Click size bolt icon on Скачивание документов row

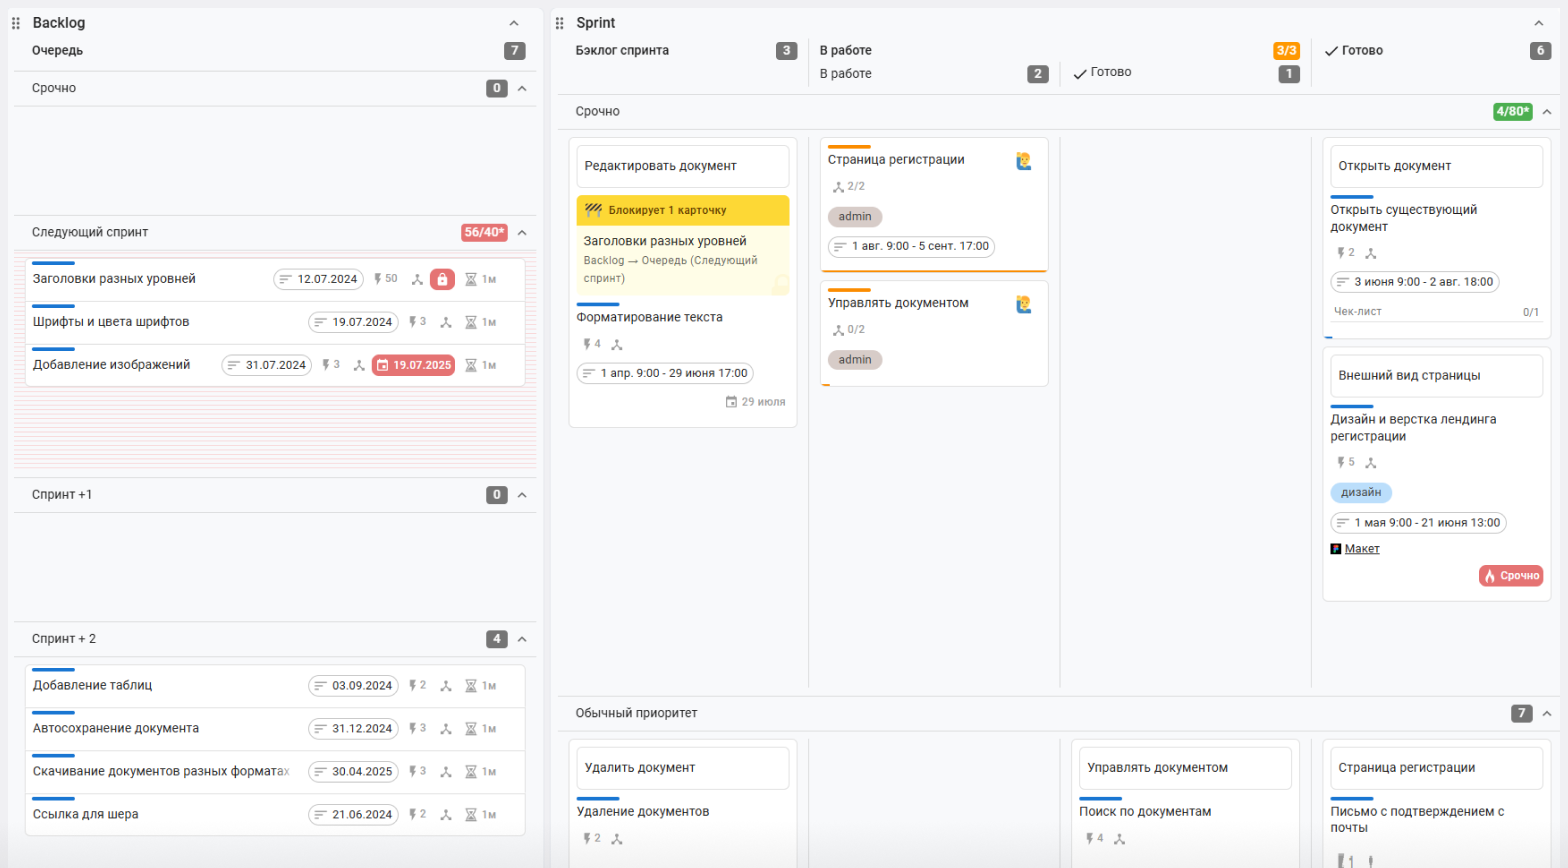412,771
